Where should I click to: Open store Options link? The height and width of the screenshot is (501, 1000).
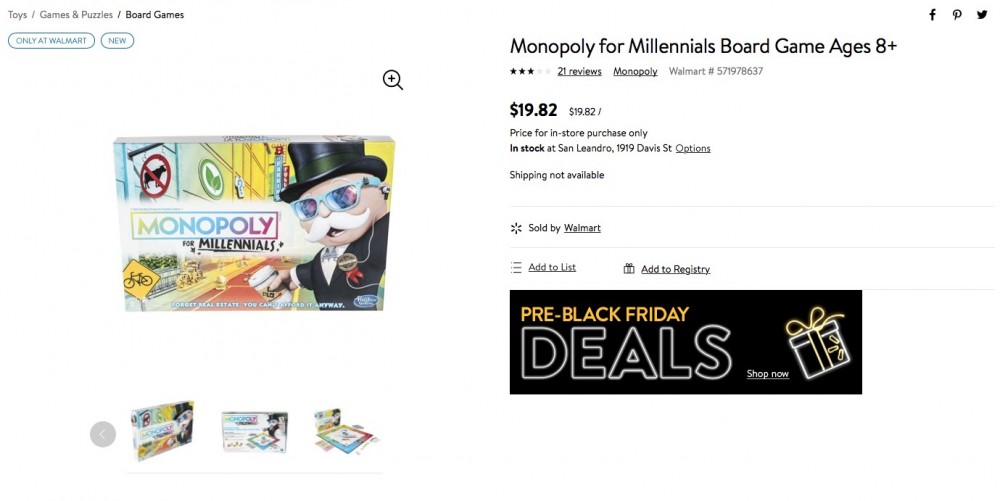[x=693, y=148]
